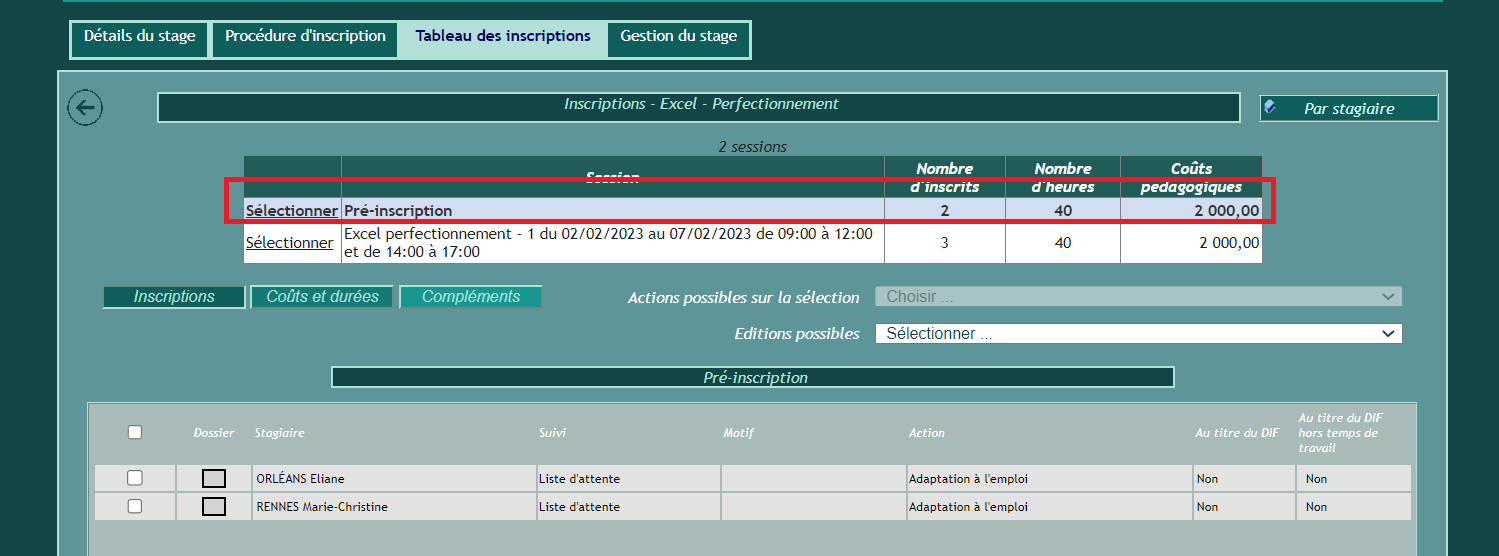
Task: Display the Compléments view
Action: tap(471, 297)
